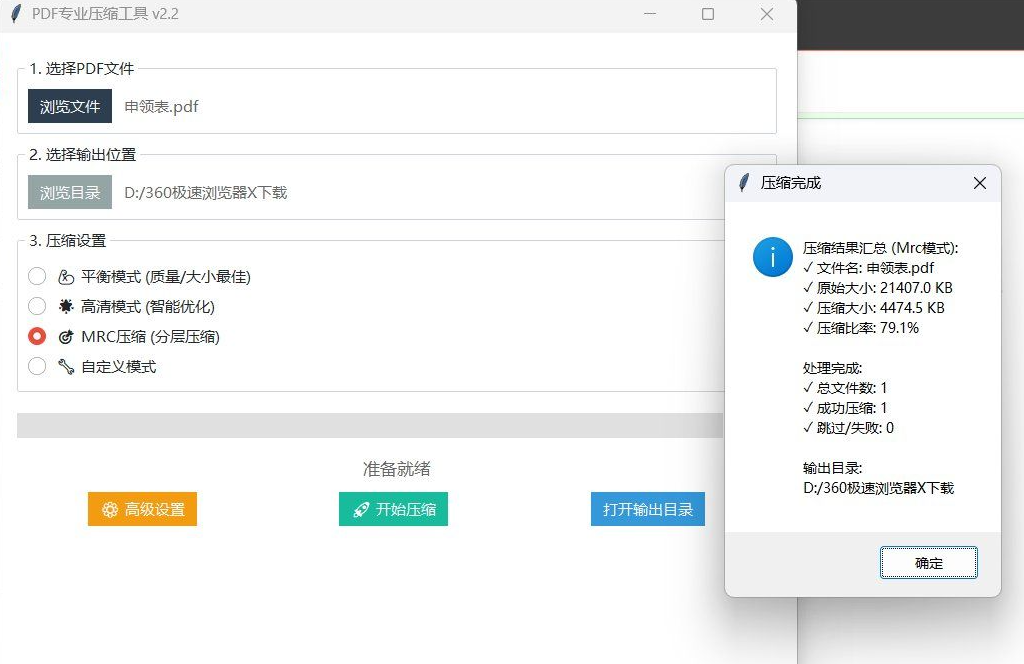This screenshot has height=664, width=1024.
Task: Maximize the PDF compression tool window
Action: click(708, 14)
